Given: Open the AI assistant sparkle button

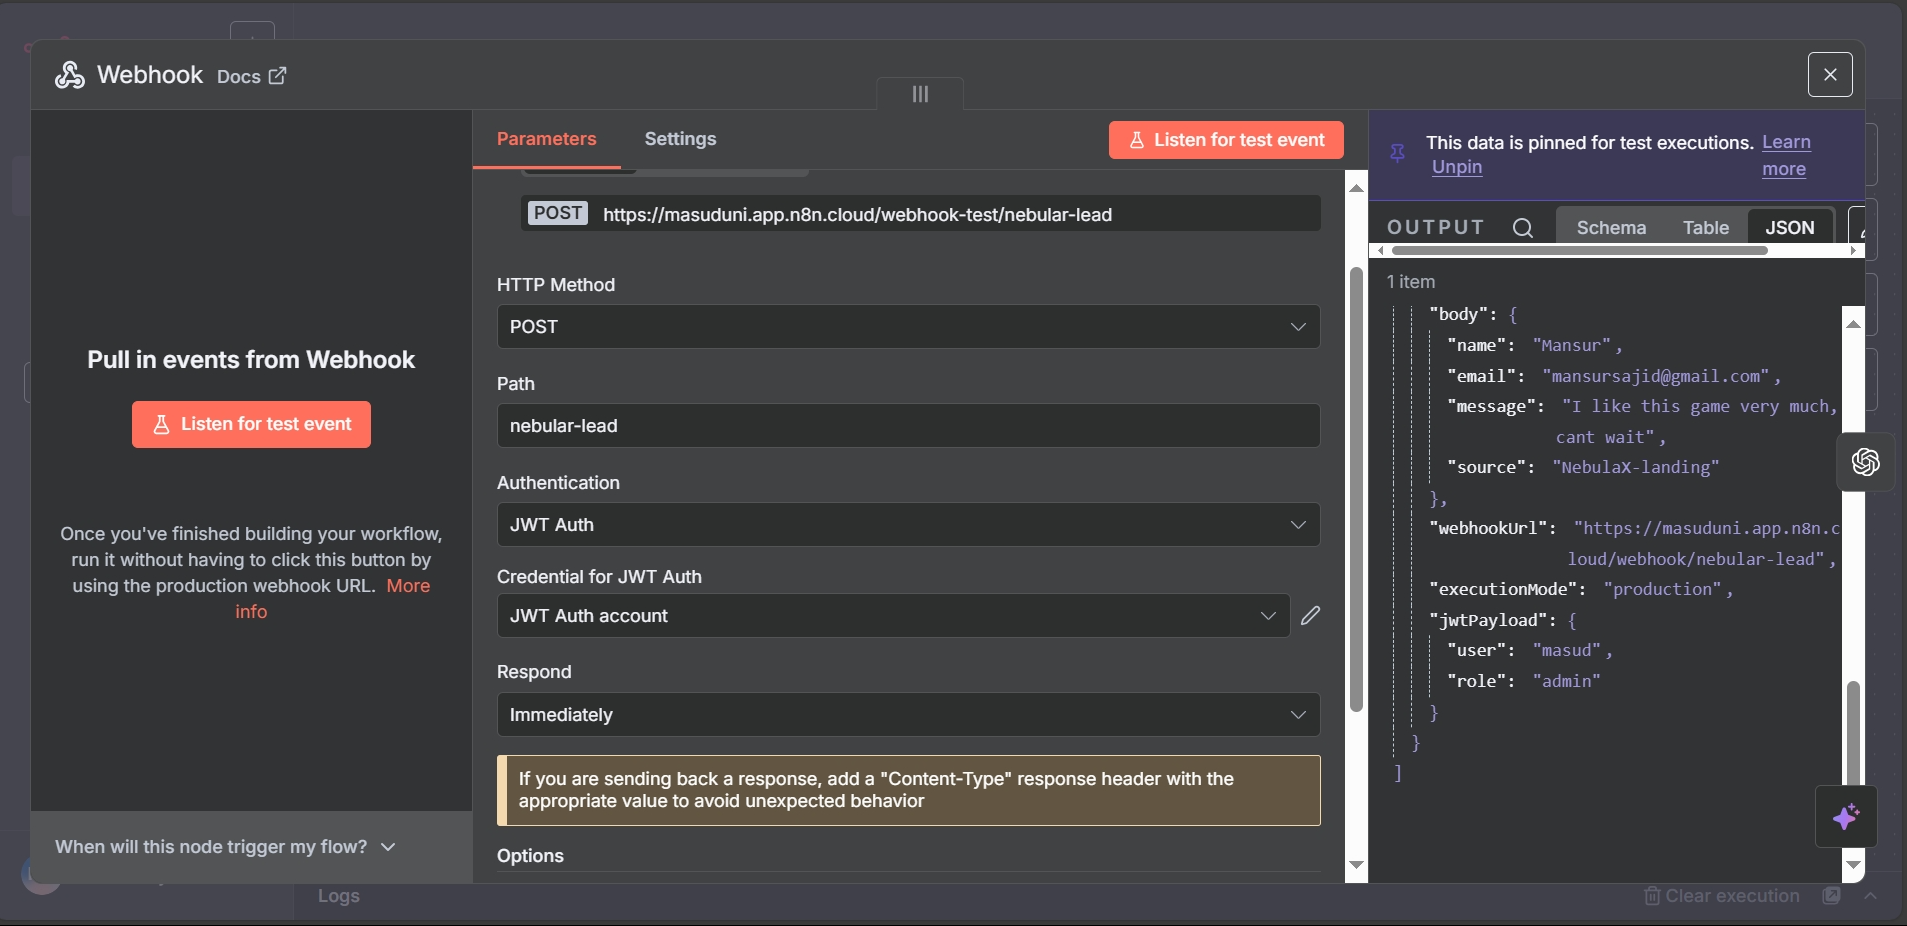Looking at the screenshot, I should 1846,817.
